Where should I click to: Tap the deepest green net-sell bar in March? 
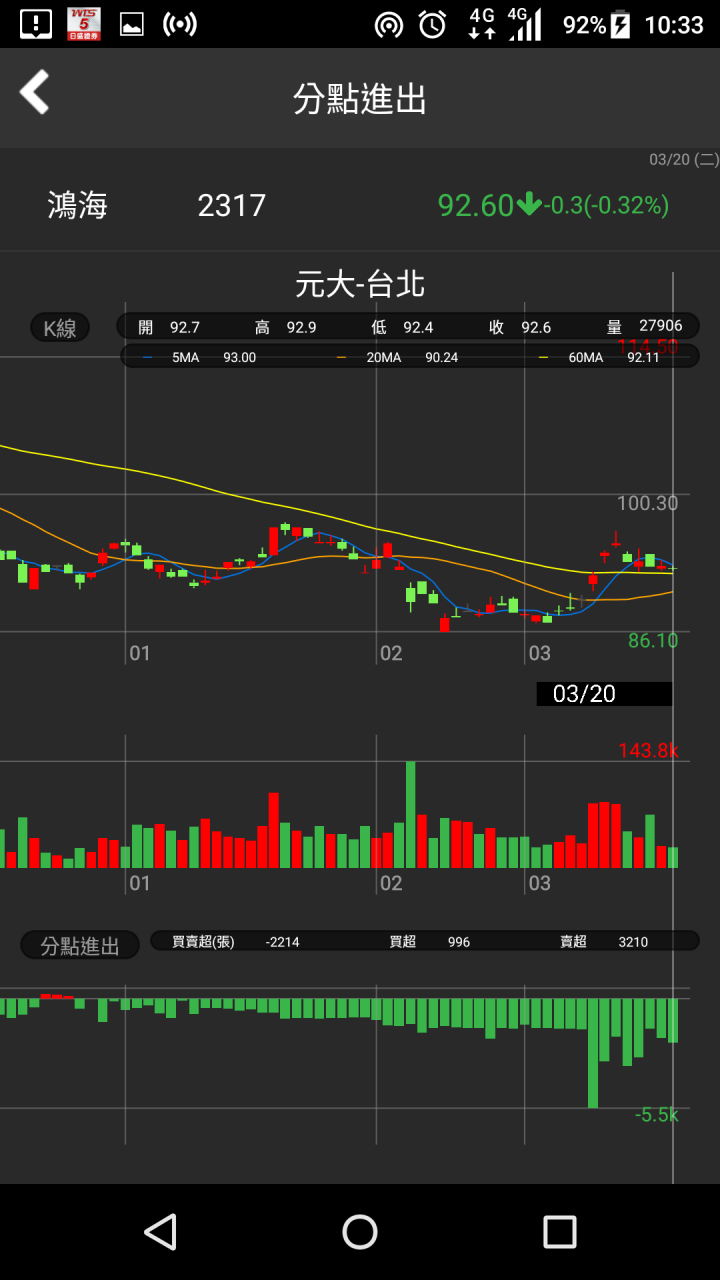pos(593,1053)
